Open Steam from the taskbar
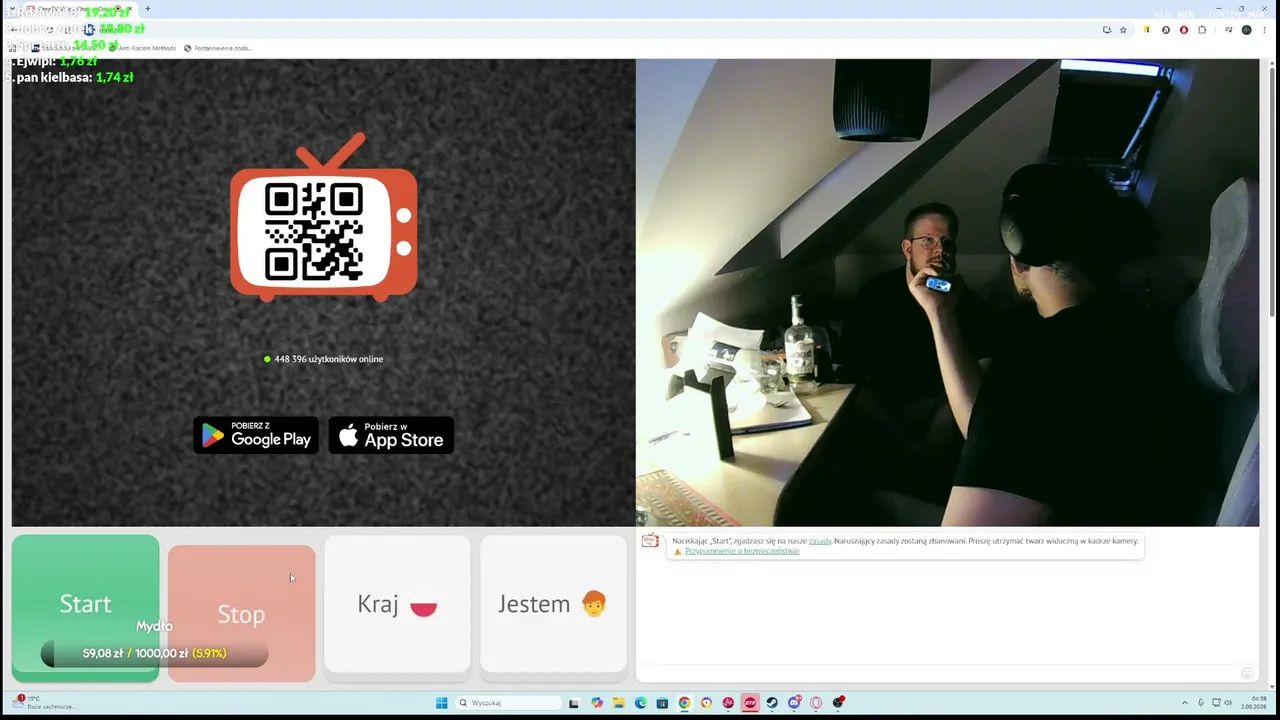Screen dimensions: 1280x720 tap(772, 703)
